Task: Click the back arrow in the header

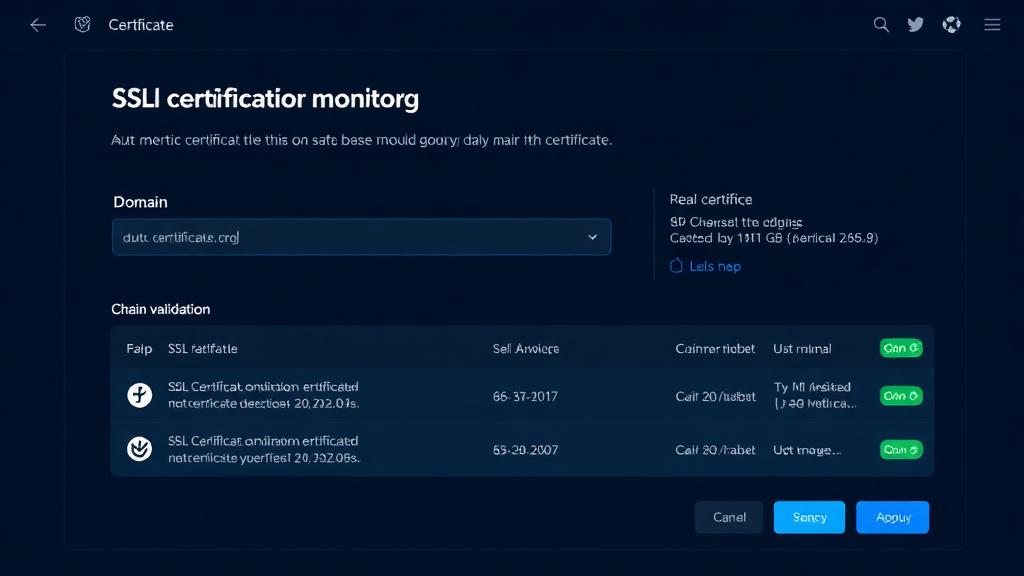Action: click(38, 25)
